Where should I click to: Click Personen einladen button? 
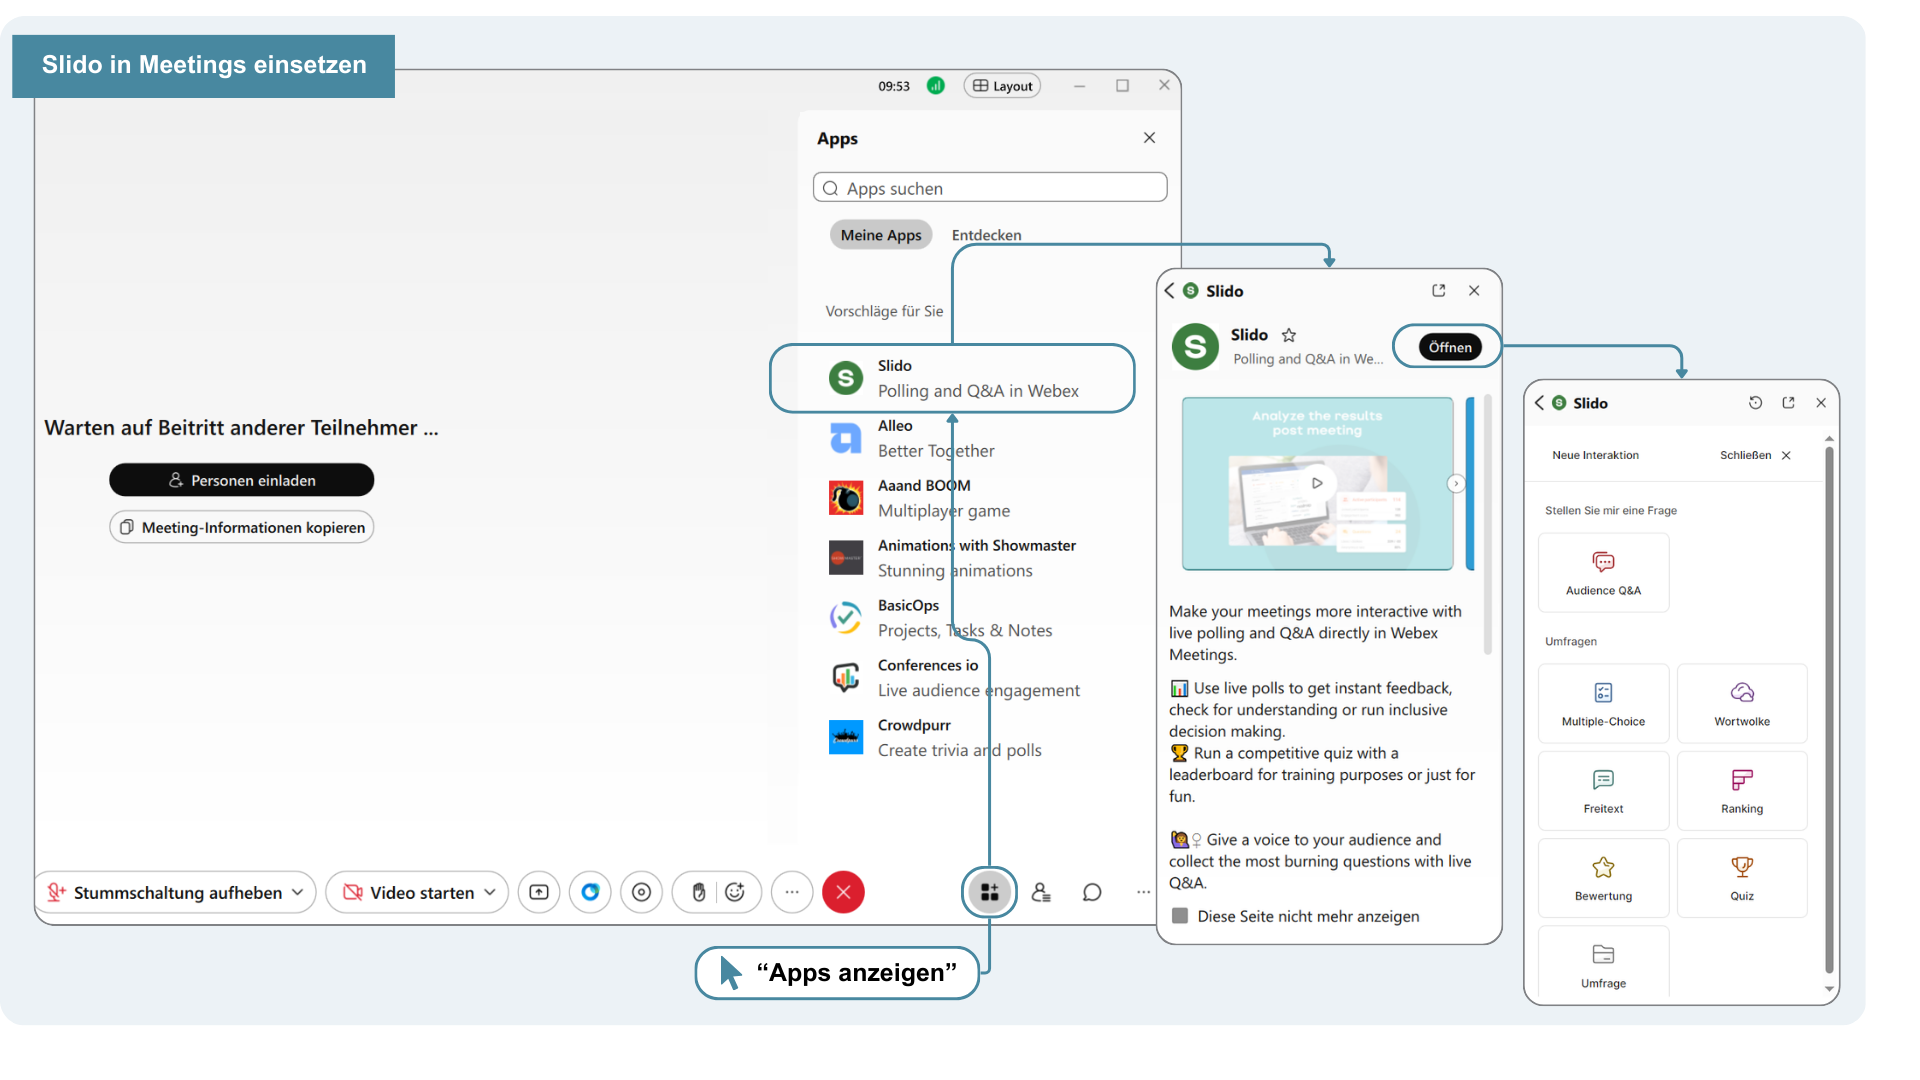tap(241, 480)
